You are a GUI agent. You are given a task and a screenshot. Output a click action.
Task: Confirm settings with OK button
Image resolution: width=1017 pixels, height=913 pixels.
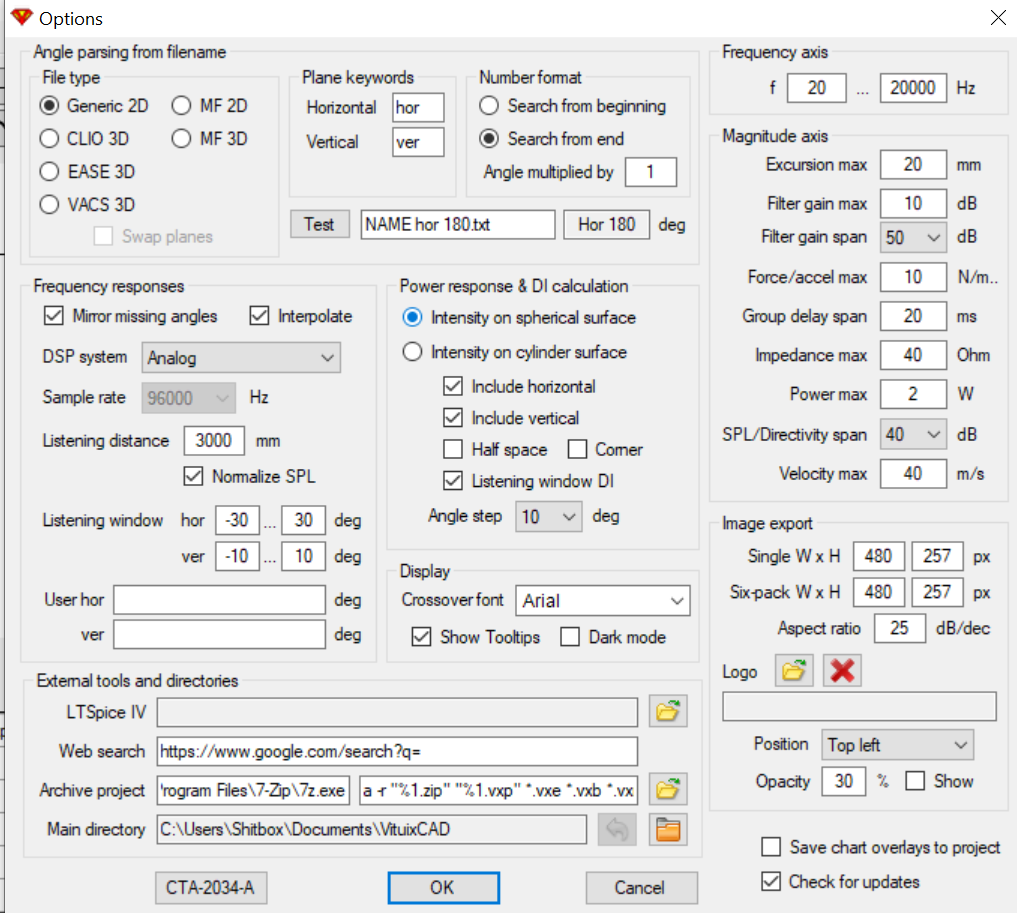(x=444, y=887)
